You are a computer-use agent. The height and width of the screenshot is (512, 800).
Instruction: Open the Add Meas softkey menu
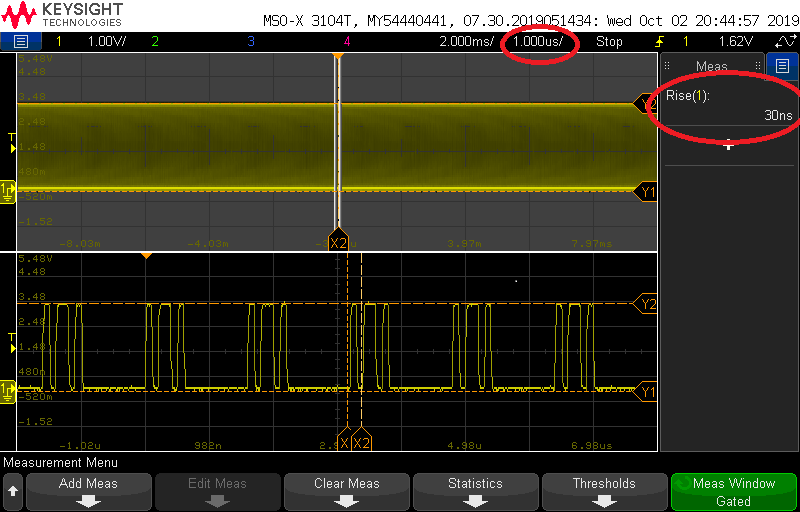88,491
